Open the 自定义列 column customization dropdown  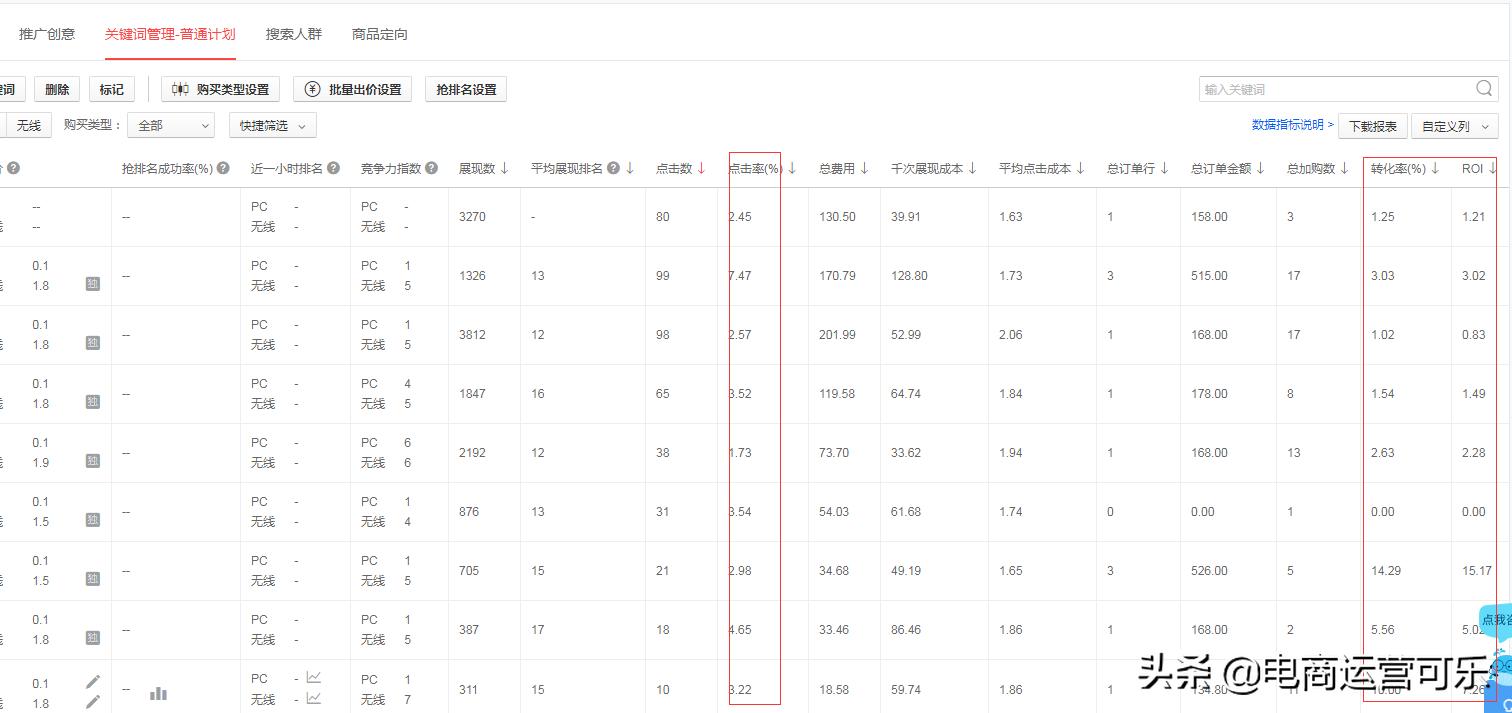click(x=1454, y=127)
